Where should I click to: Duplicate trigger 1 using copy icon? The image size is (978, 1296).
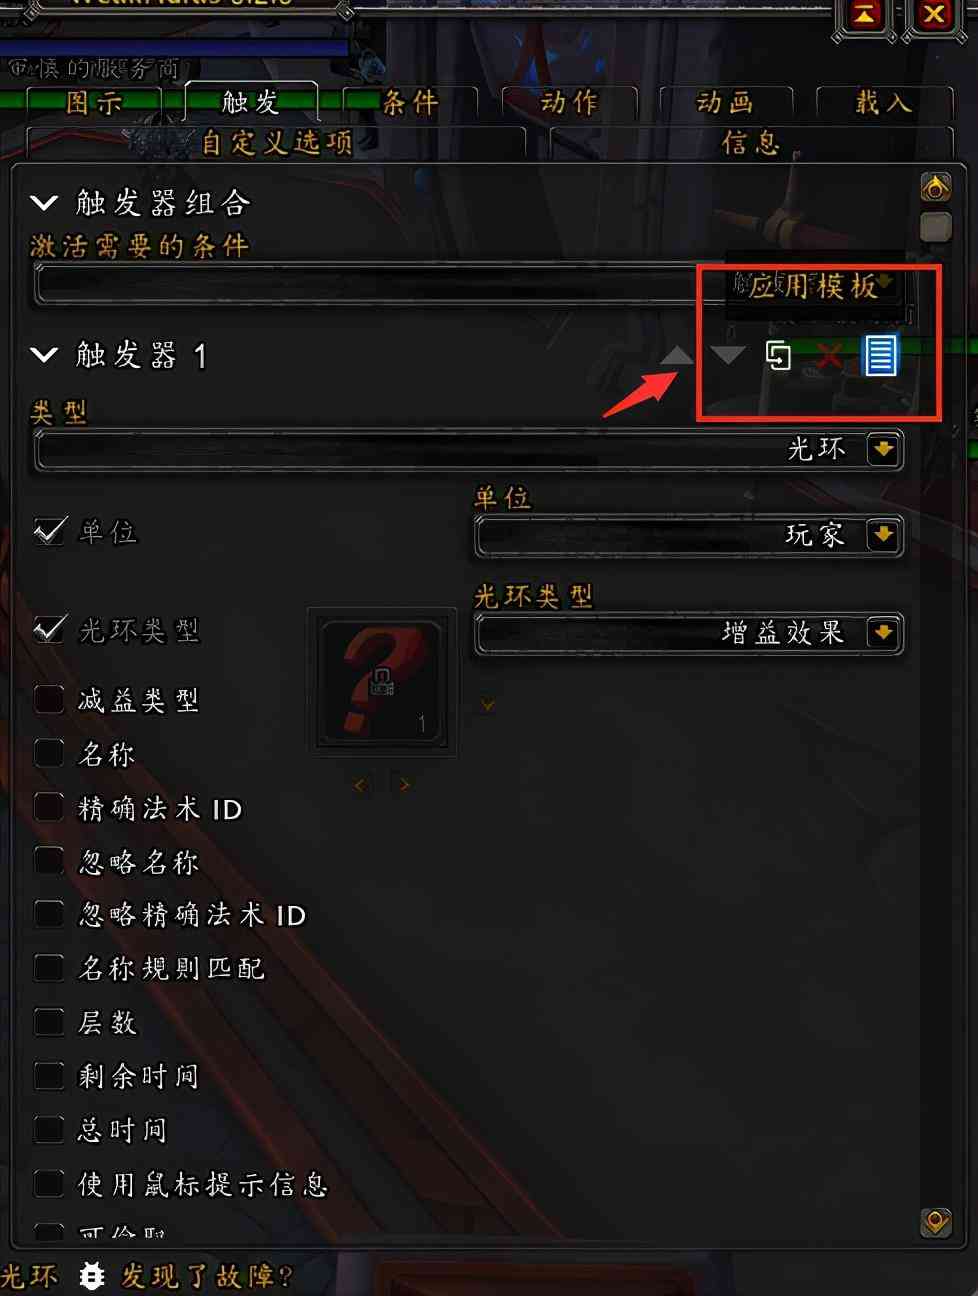(778, 355)
